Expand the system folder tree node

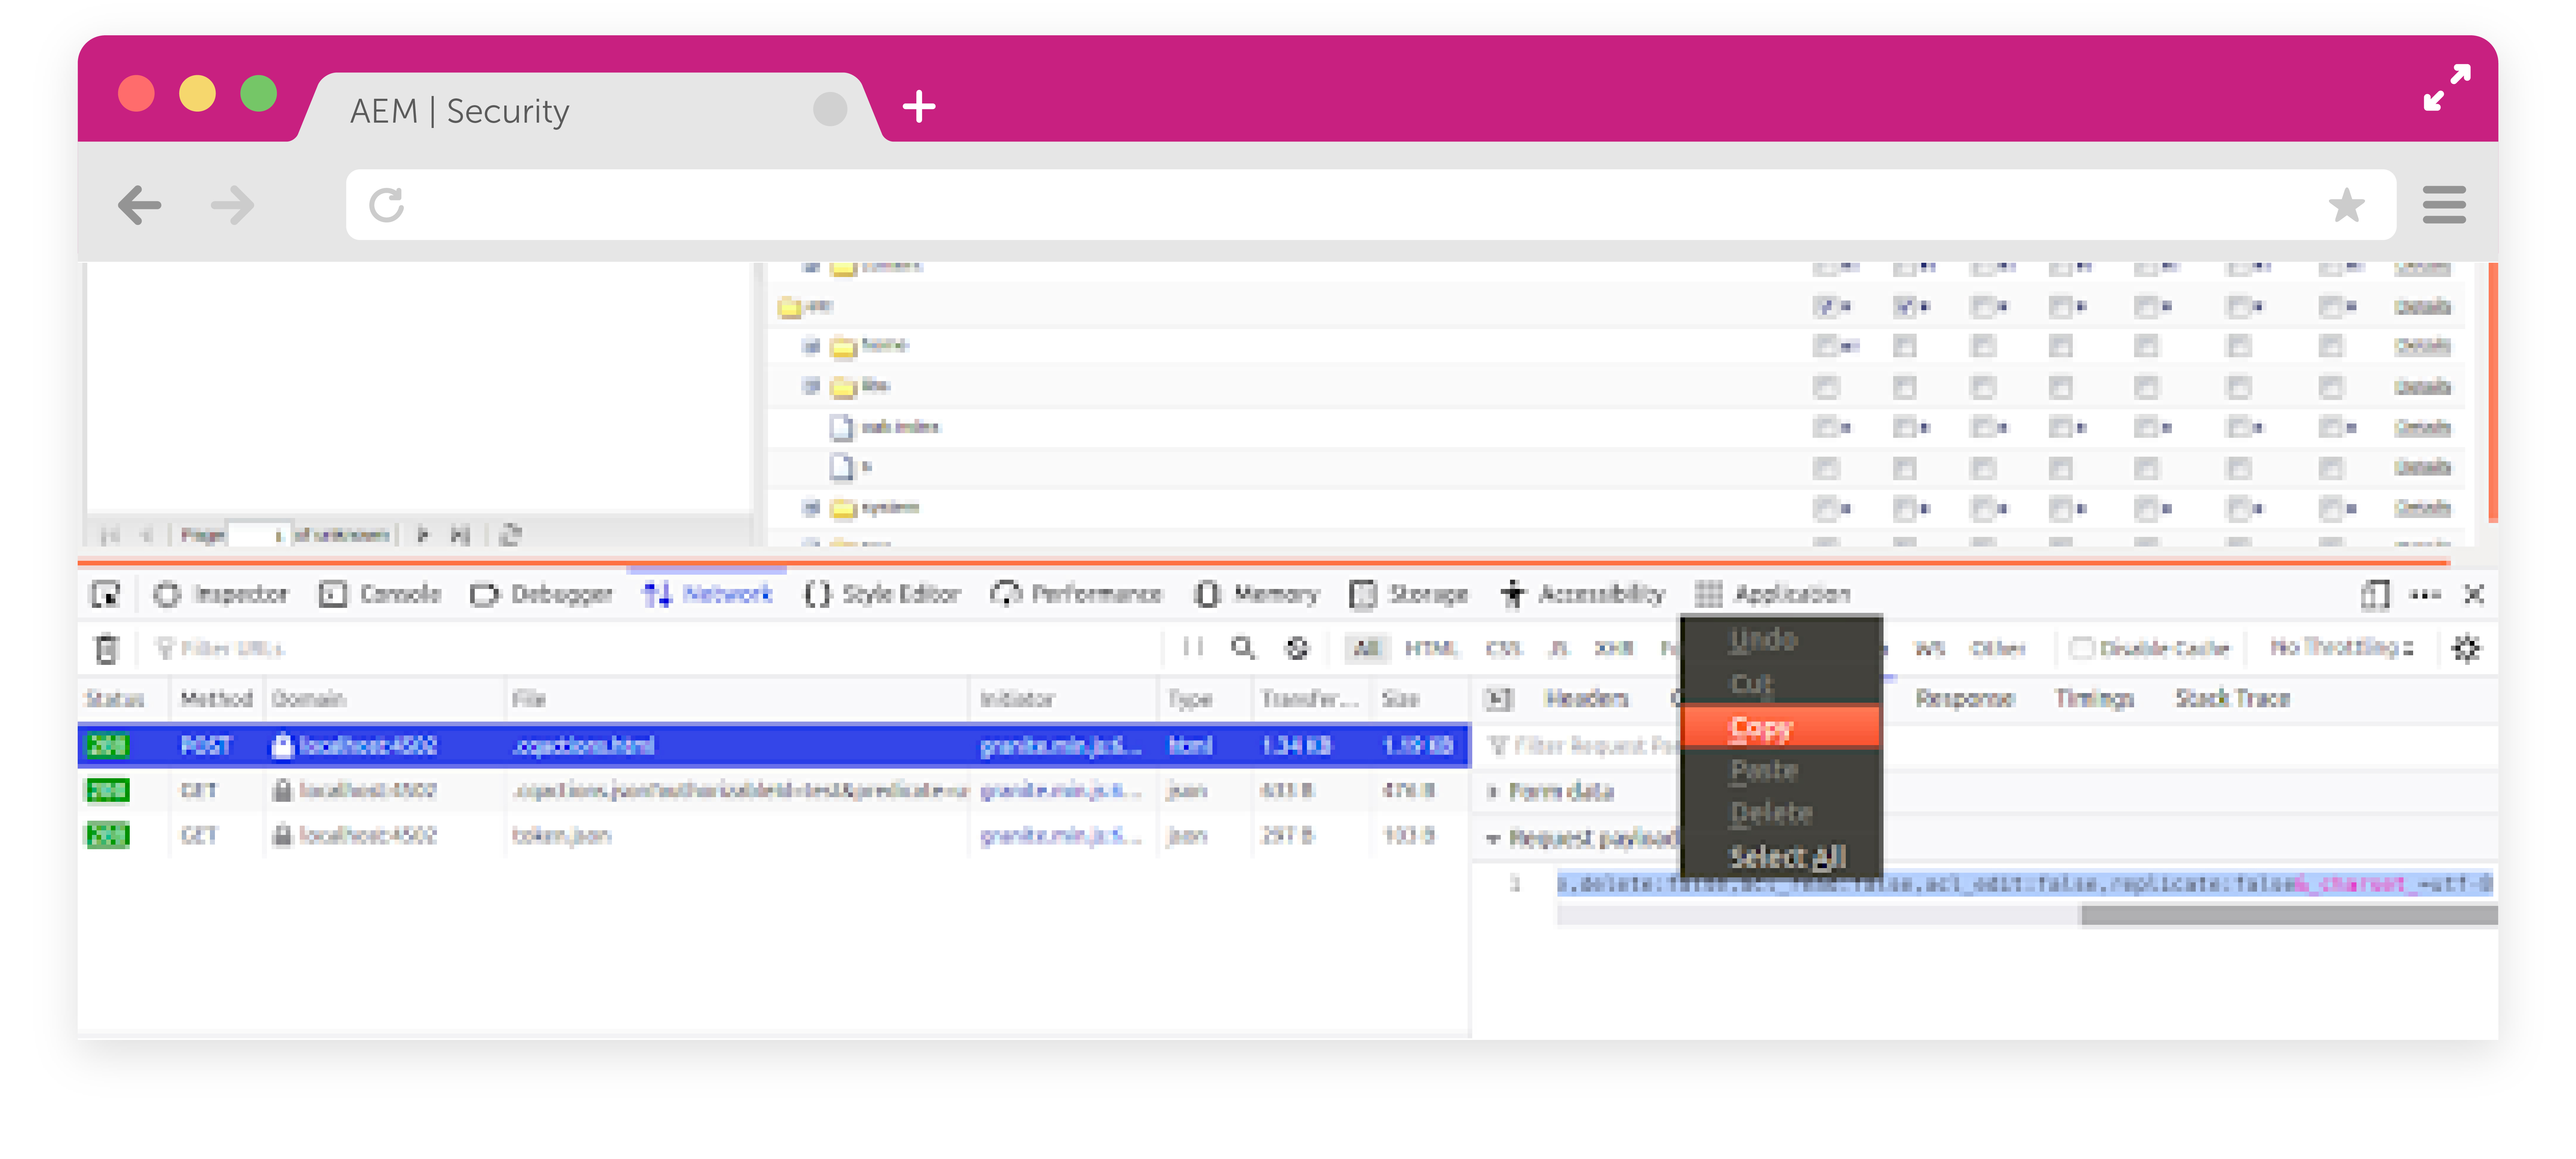811,508
